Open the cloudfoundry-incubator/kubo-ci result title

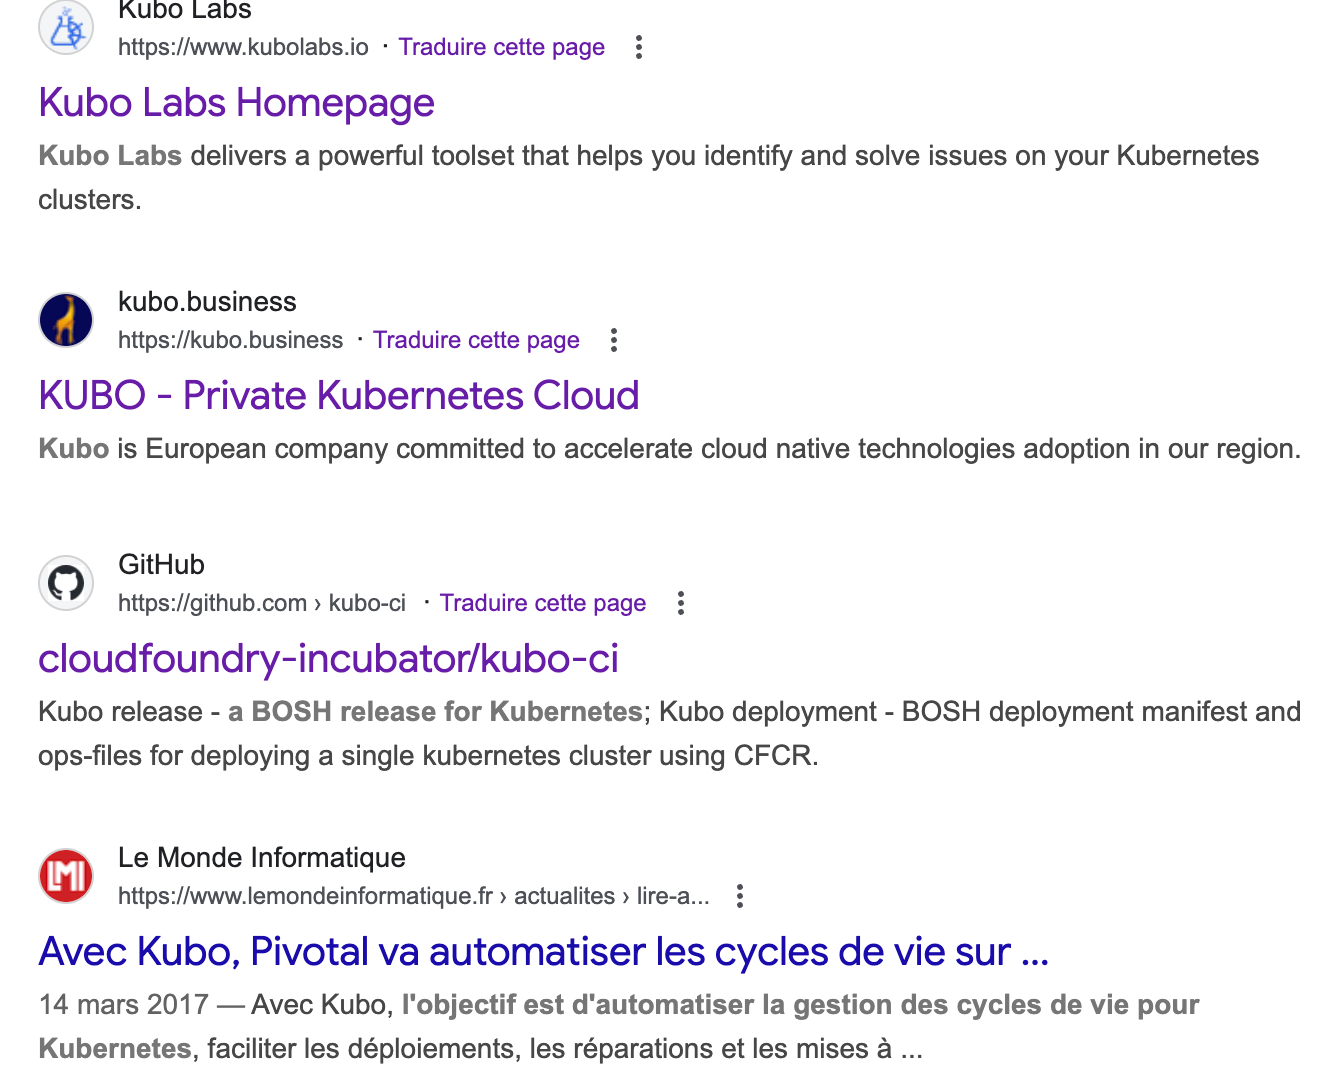click(328, 659)
